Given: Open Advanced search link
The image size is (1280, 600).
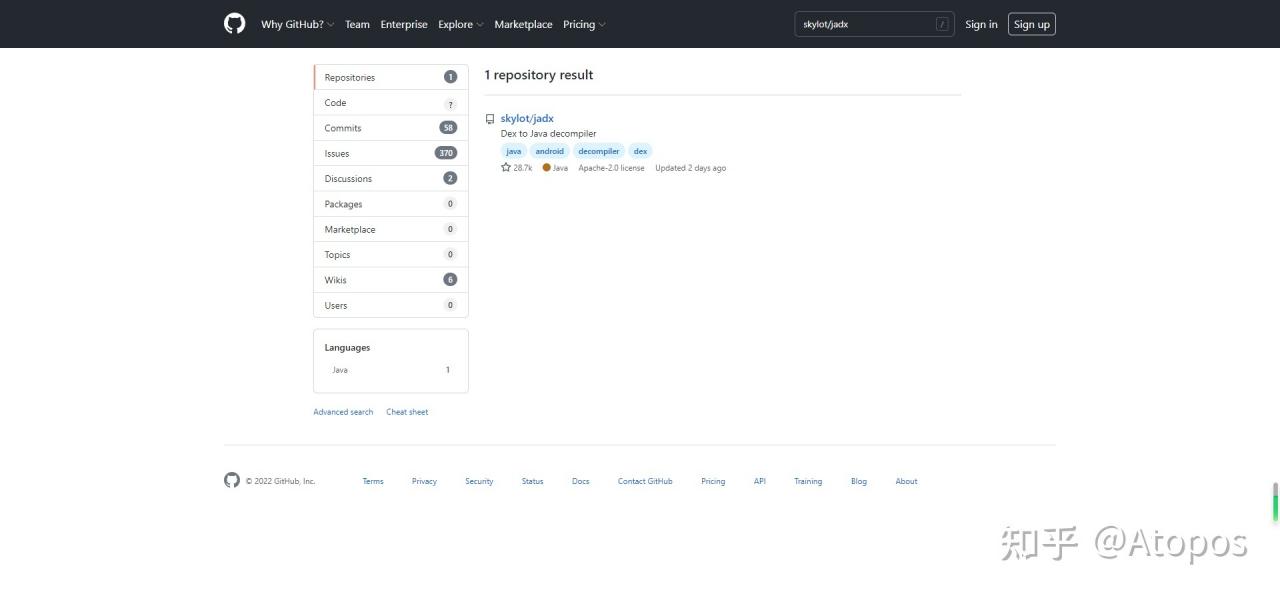Looking at the screenshot, I should [x=343, y=412].
